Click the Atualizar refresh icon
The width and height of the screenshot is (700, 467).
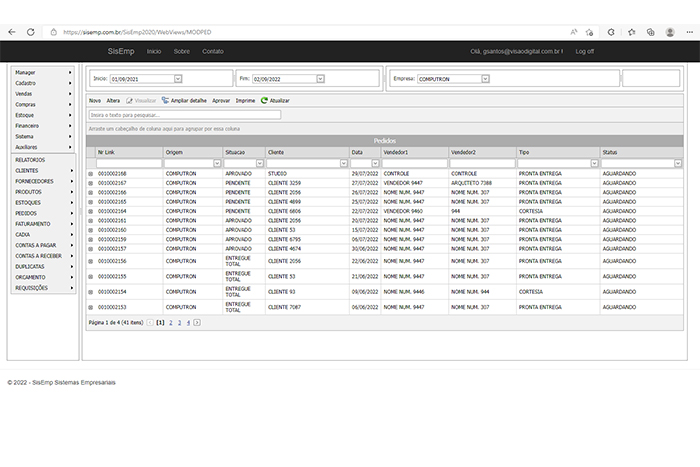coord(264,101)
